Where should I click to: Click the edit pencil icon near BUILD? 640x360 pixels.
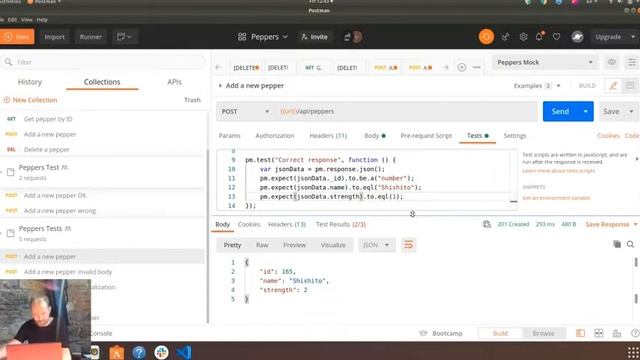click(613, 86)
